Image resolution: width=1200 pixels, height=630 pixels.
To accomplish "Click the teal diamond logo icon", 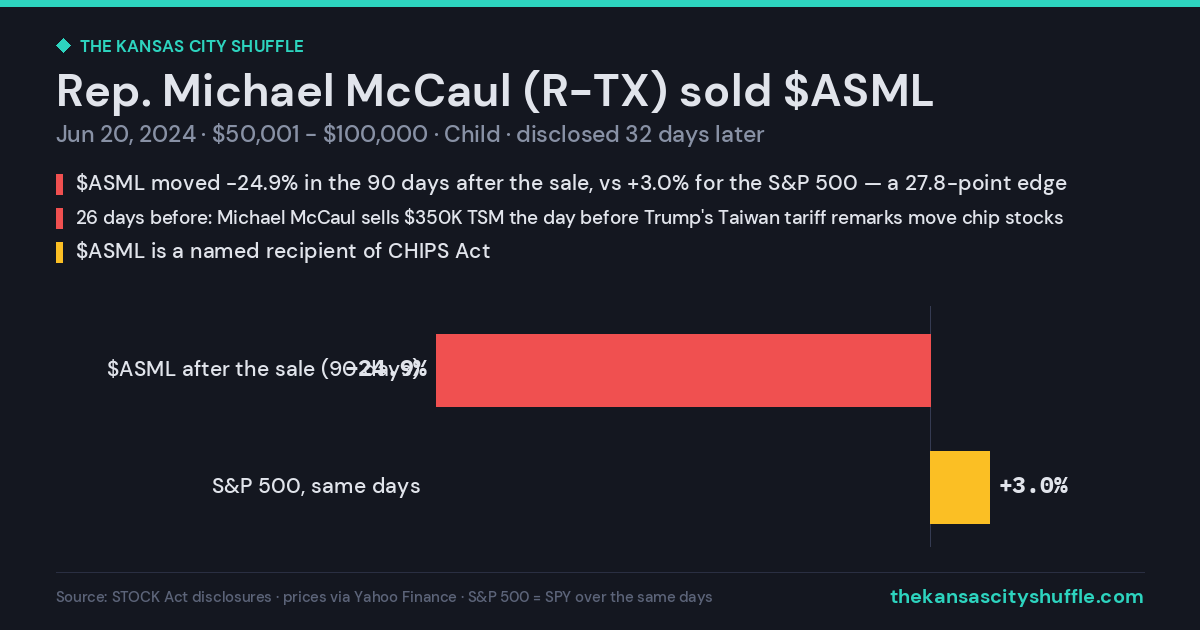I will click(x=63, y=46).
